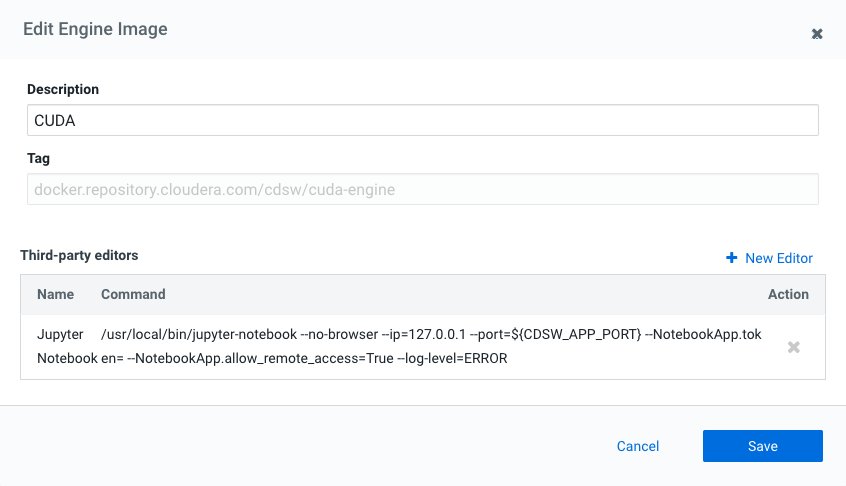Click the Description label

click(x=63, y=89)
